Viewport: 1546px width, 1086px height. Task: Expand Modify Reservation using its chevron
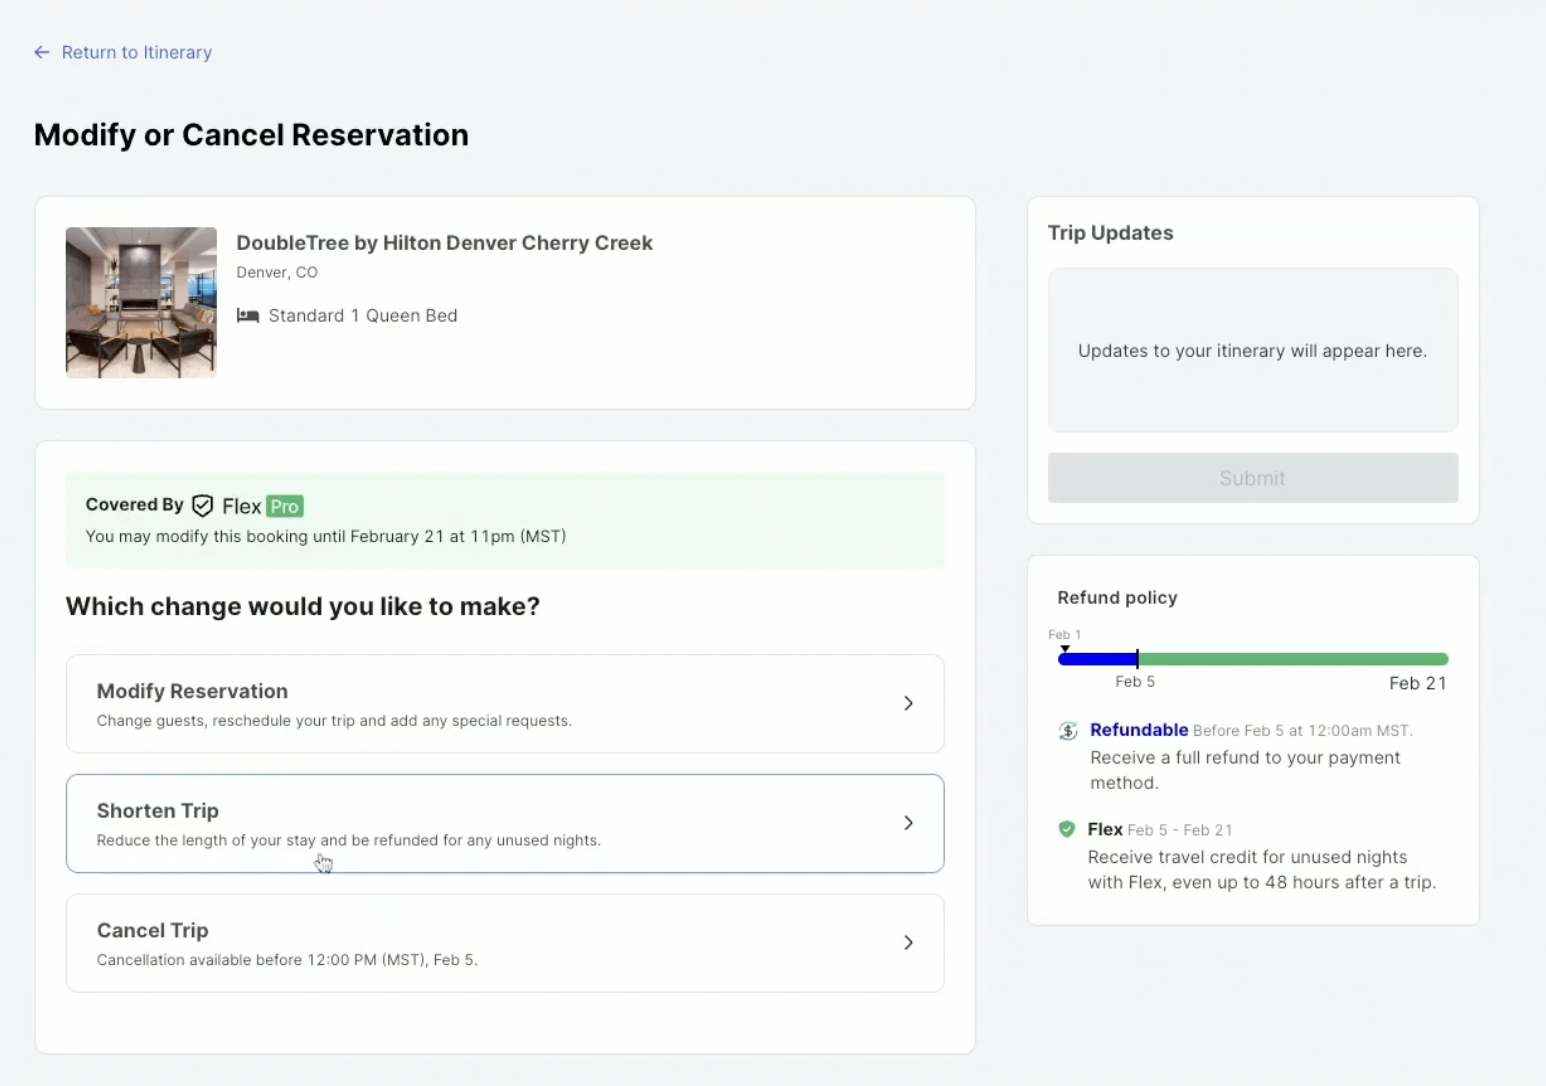coord(908,704)
